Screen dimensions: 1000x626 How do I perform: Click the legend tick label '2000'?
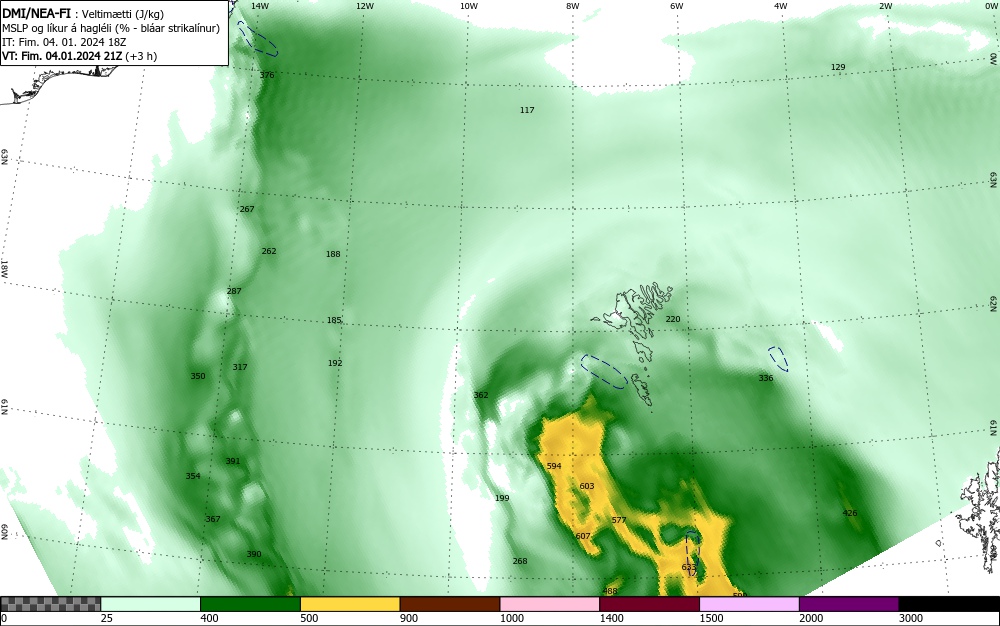(811, 618)
